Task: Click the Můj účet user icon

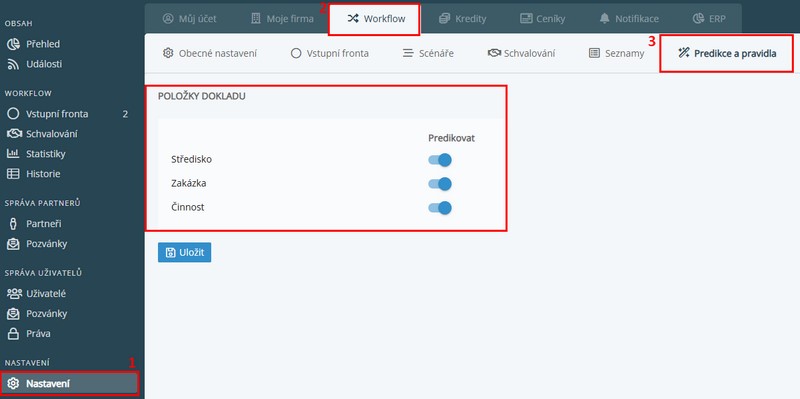Action: point(168,19)
